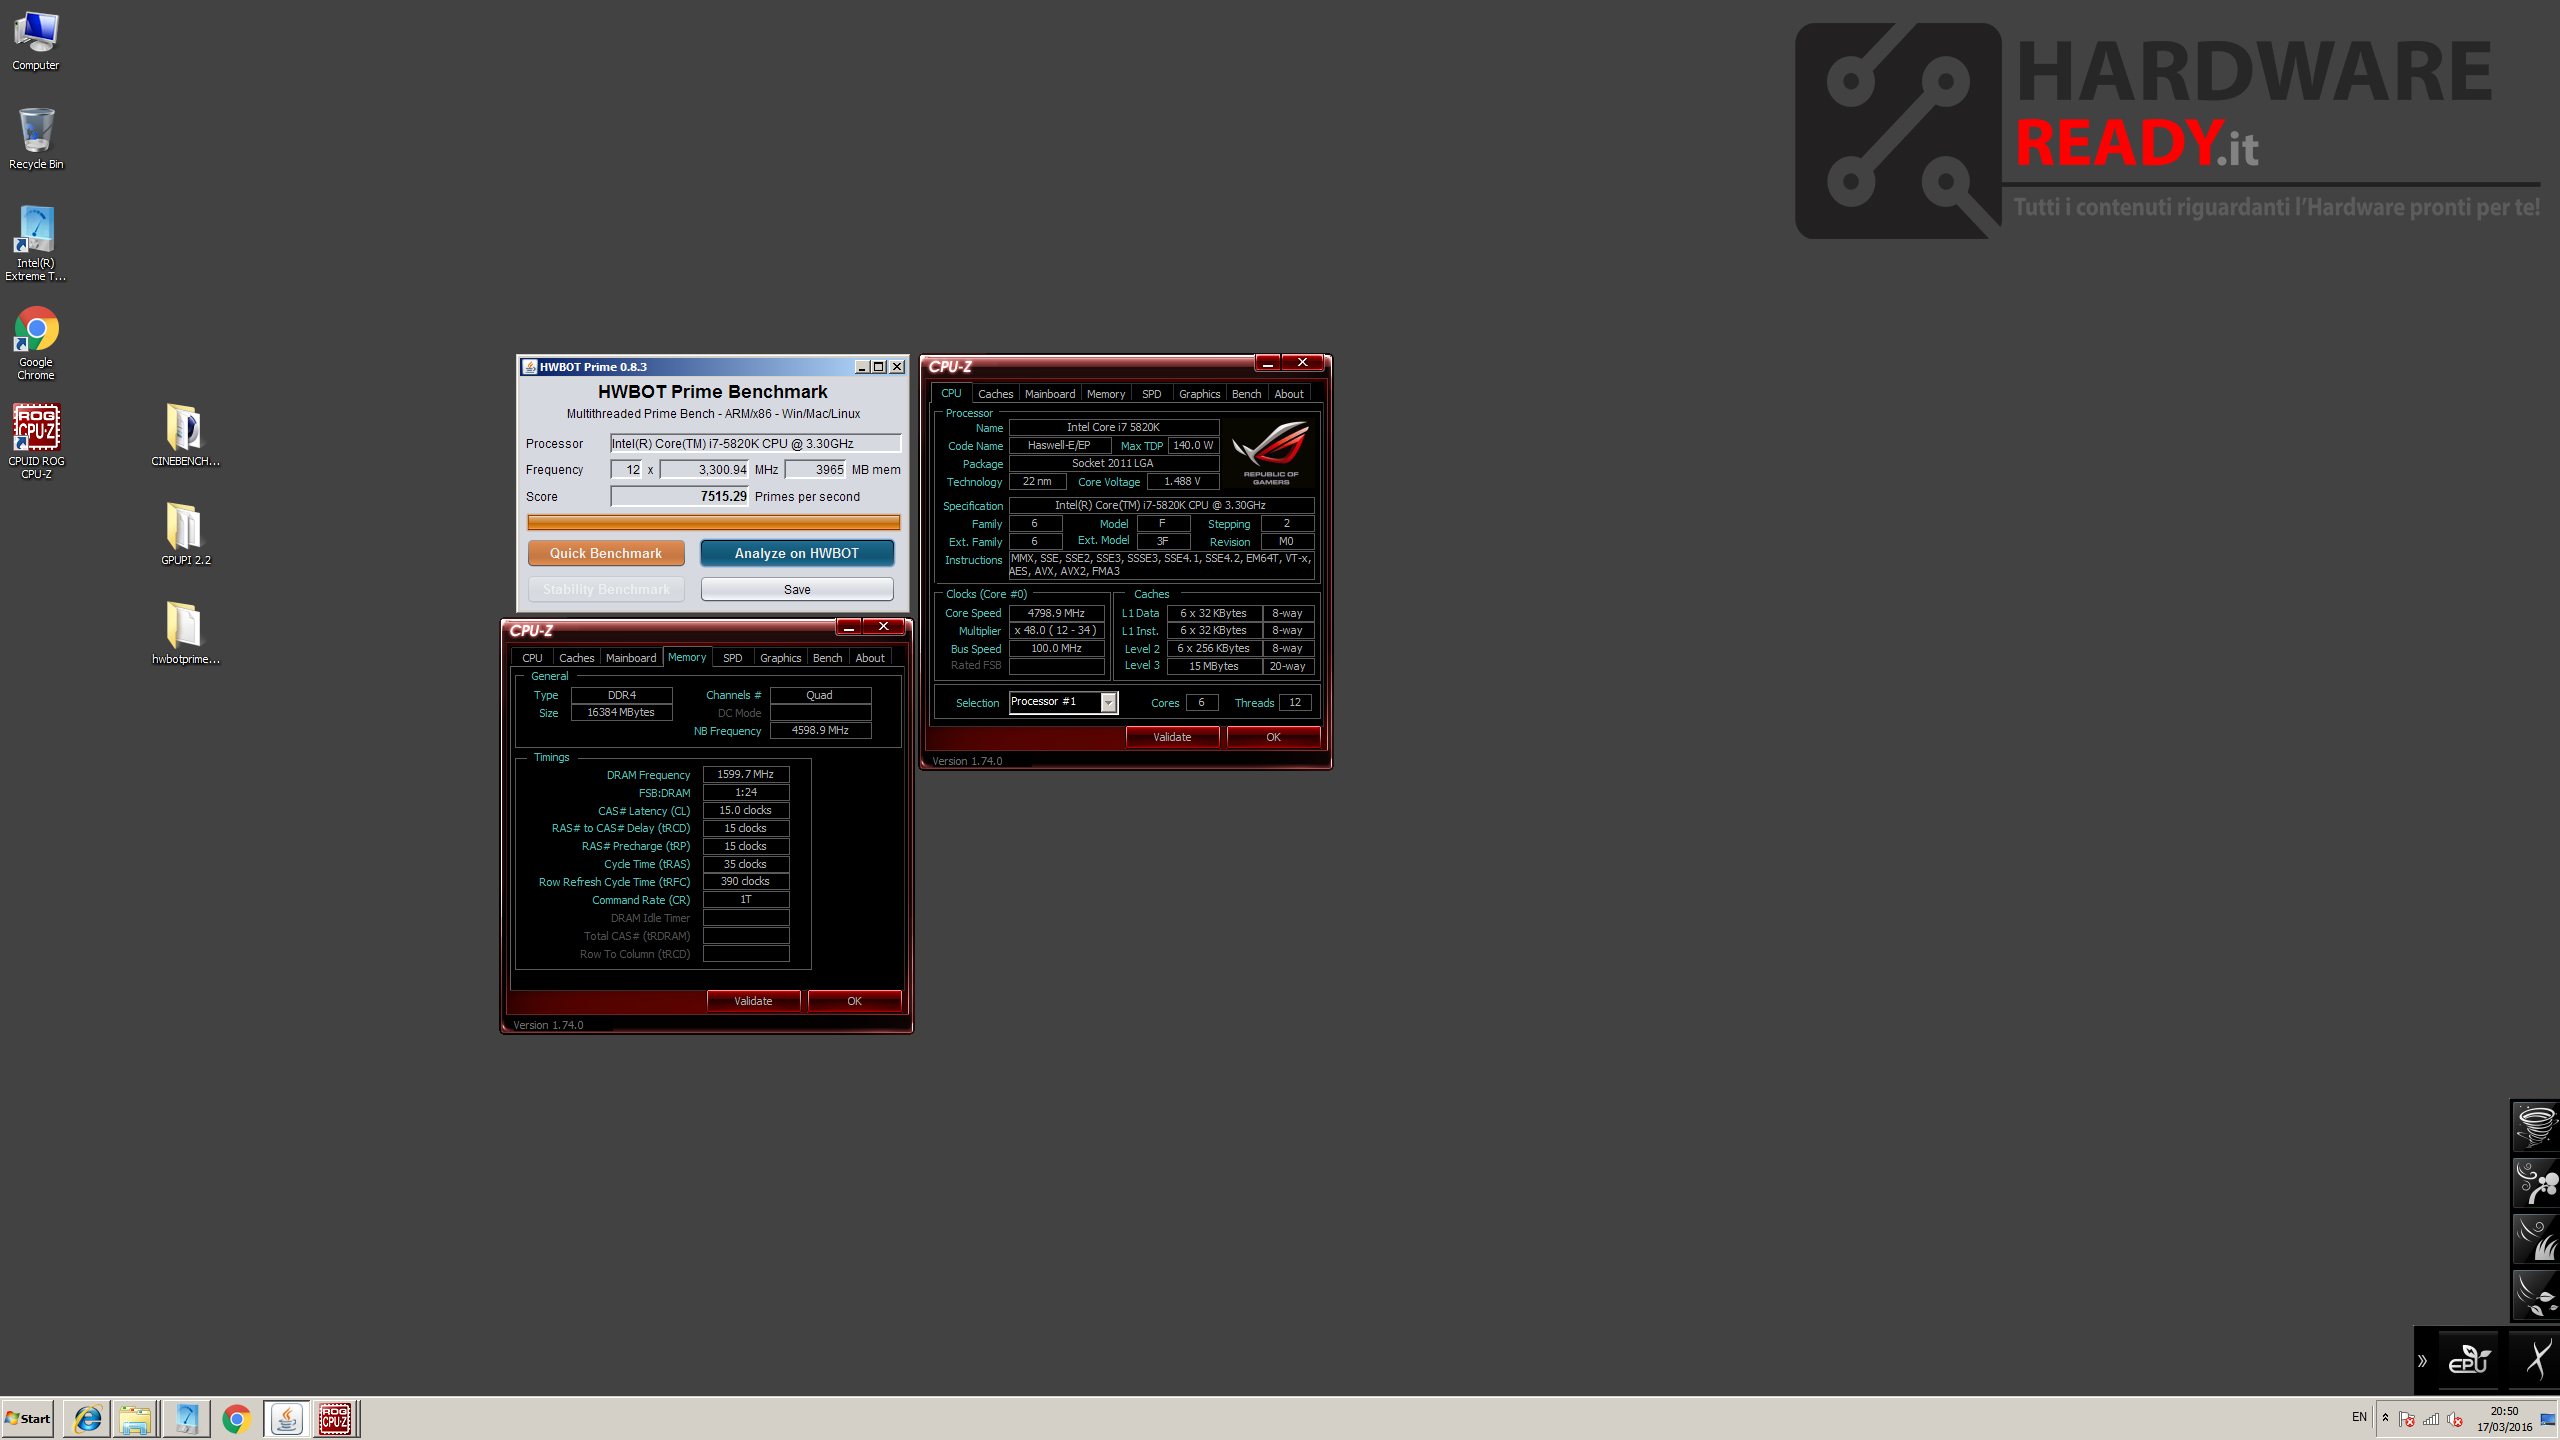Click the muted volume tray icon
The width and height of the screenshot is (2560, 1440).
(x=2454, y=1419)
